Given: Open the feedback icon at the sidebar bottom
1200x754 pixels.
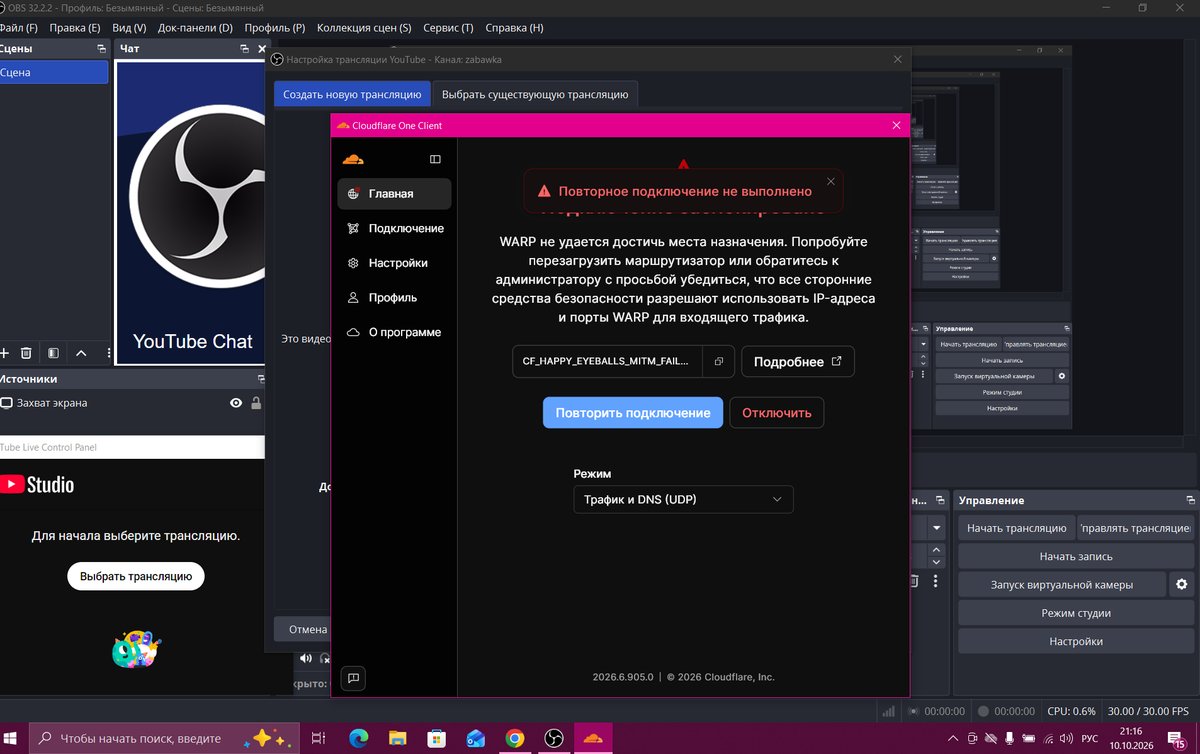Looking at the screenshot, I should coord(353,677).
